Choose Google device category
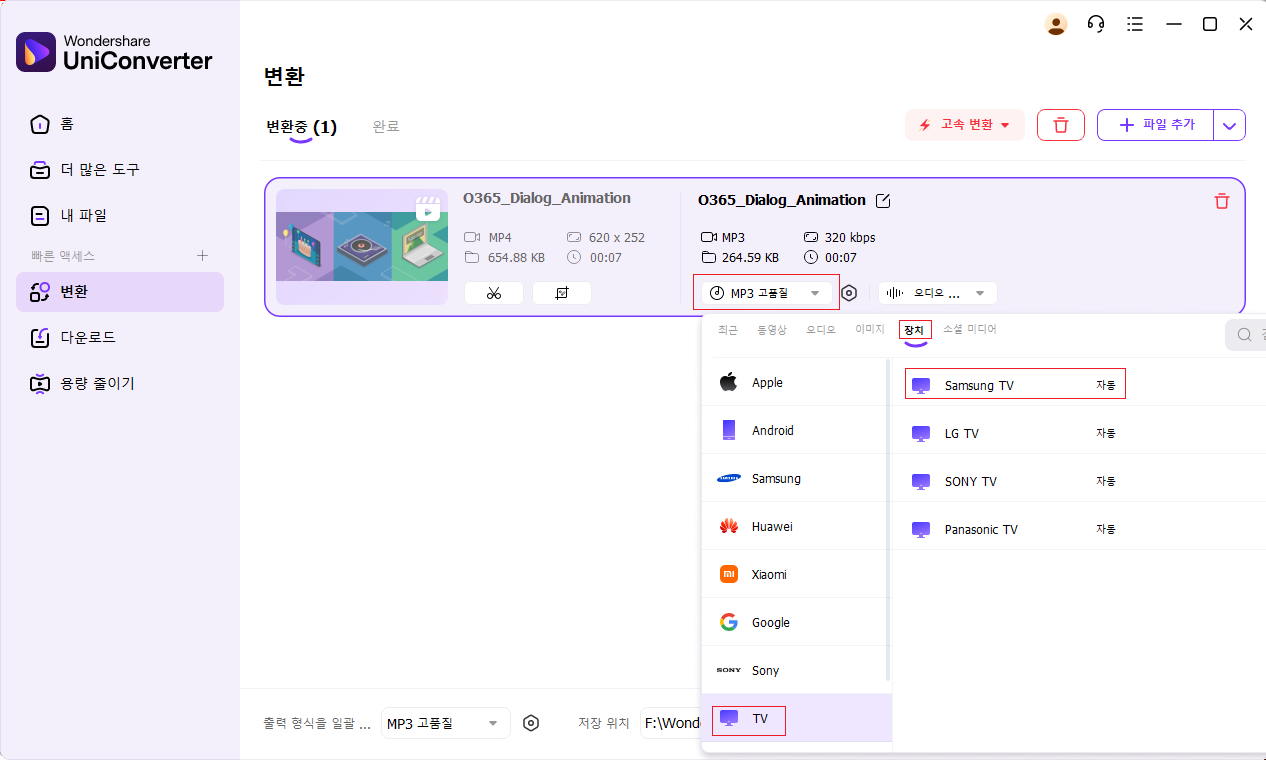 click(795, 622)
